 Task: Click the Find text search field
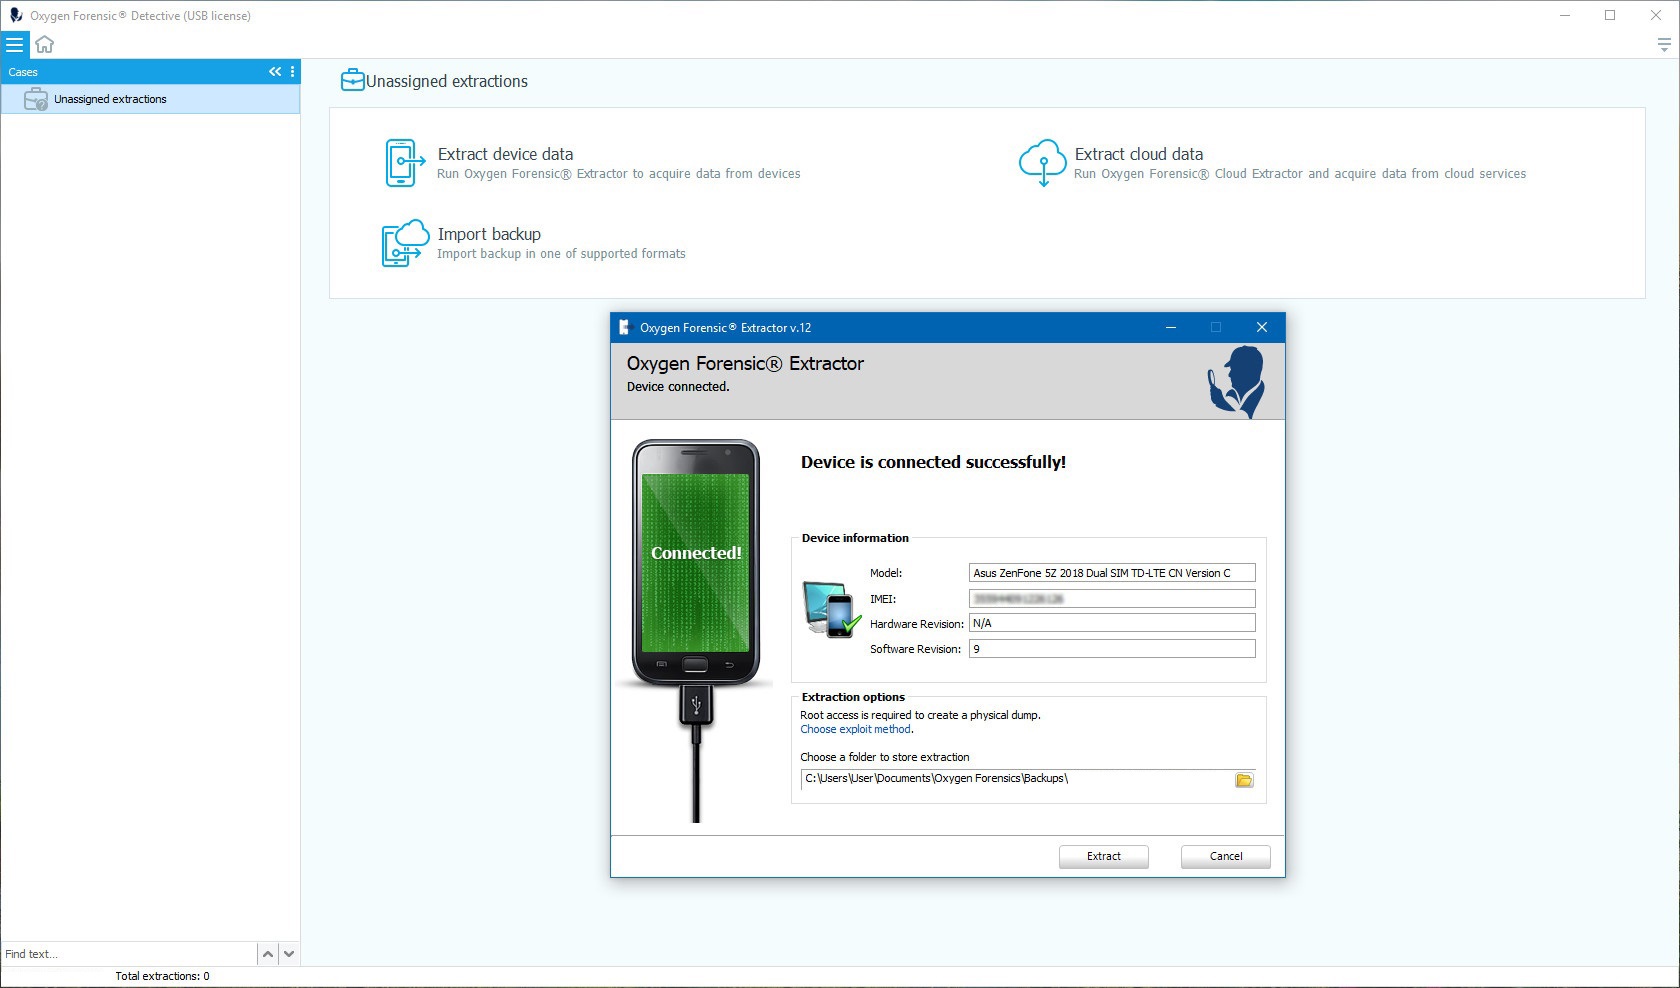point(128,954)
